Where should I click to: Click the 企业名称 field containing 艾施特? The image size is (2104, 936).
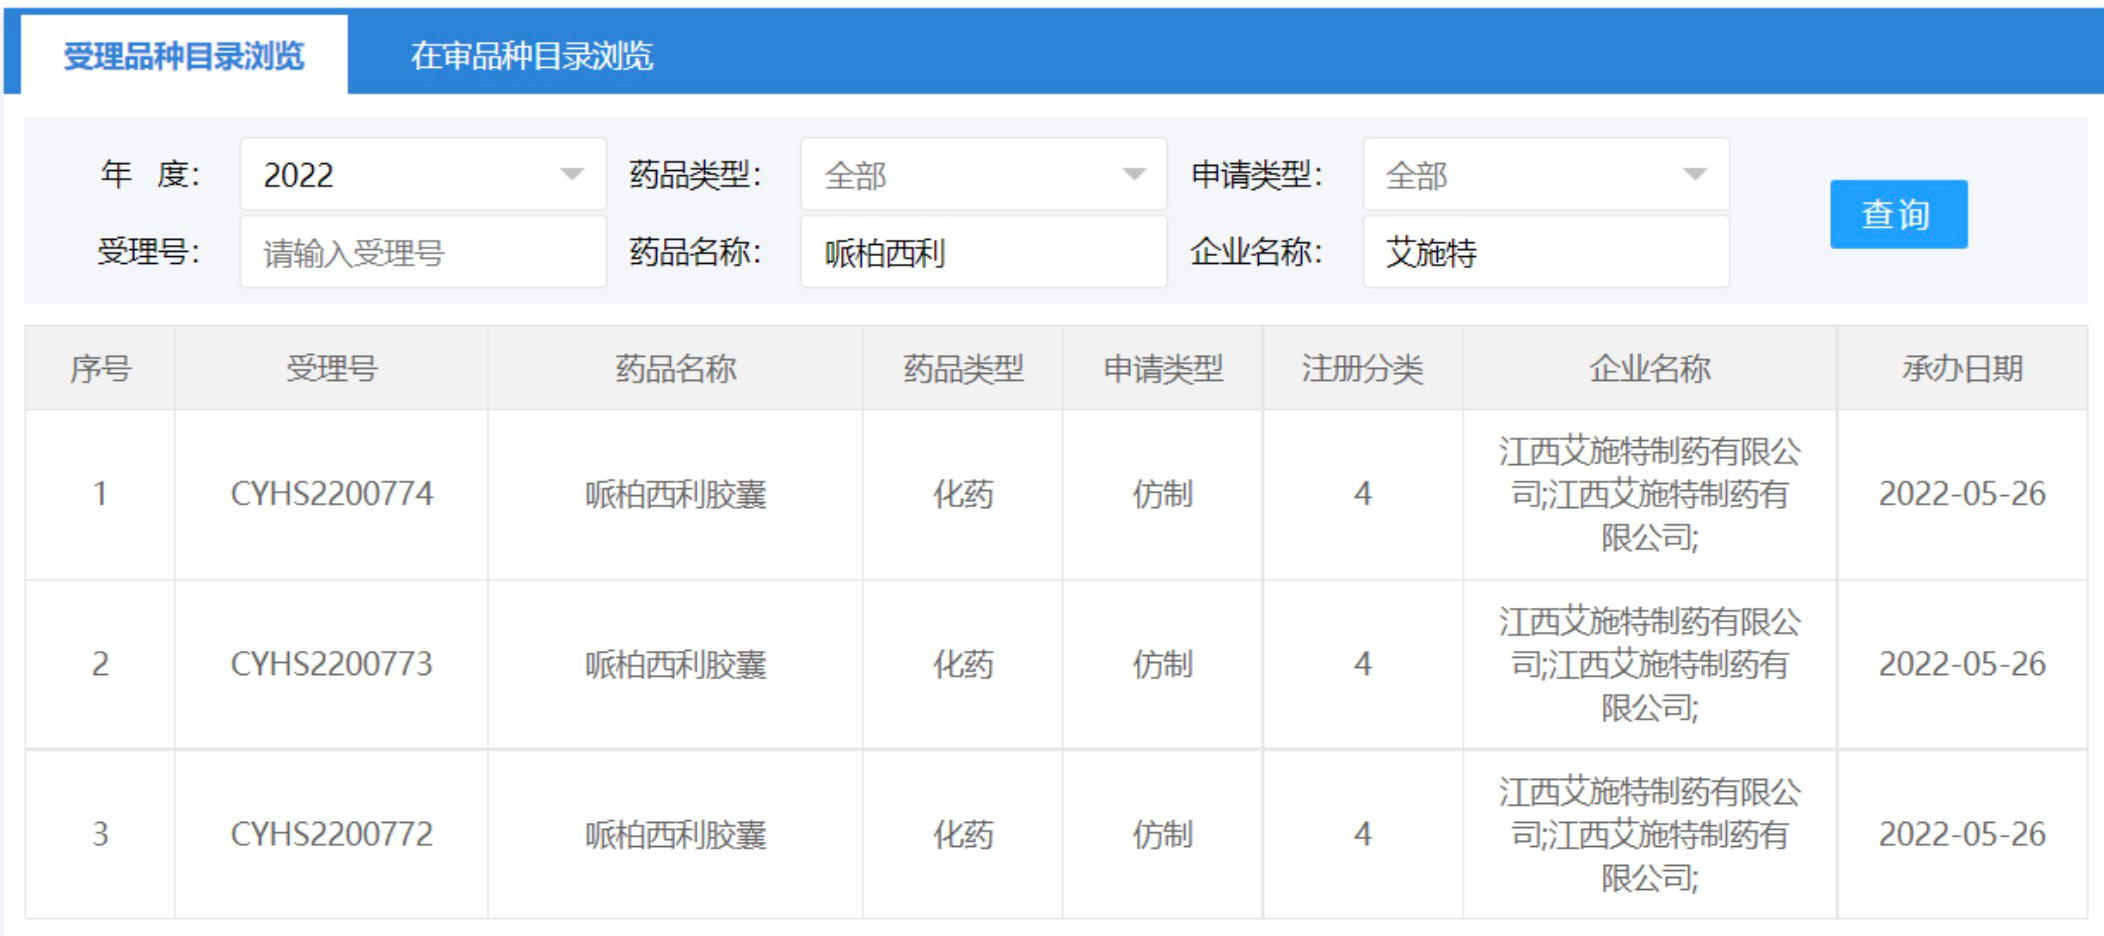[1545, 253]
